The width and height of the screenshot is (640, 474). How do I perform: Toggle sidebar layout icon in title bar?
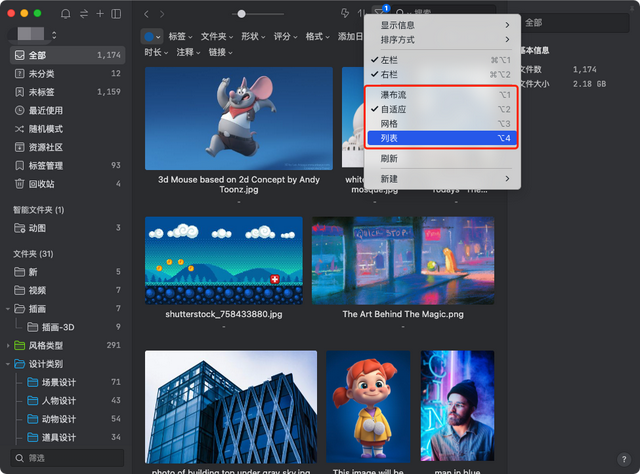coord(116,14)
